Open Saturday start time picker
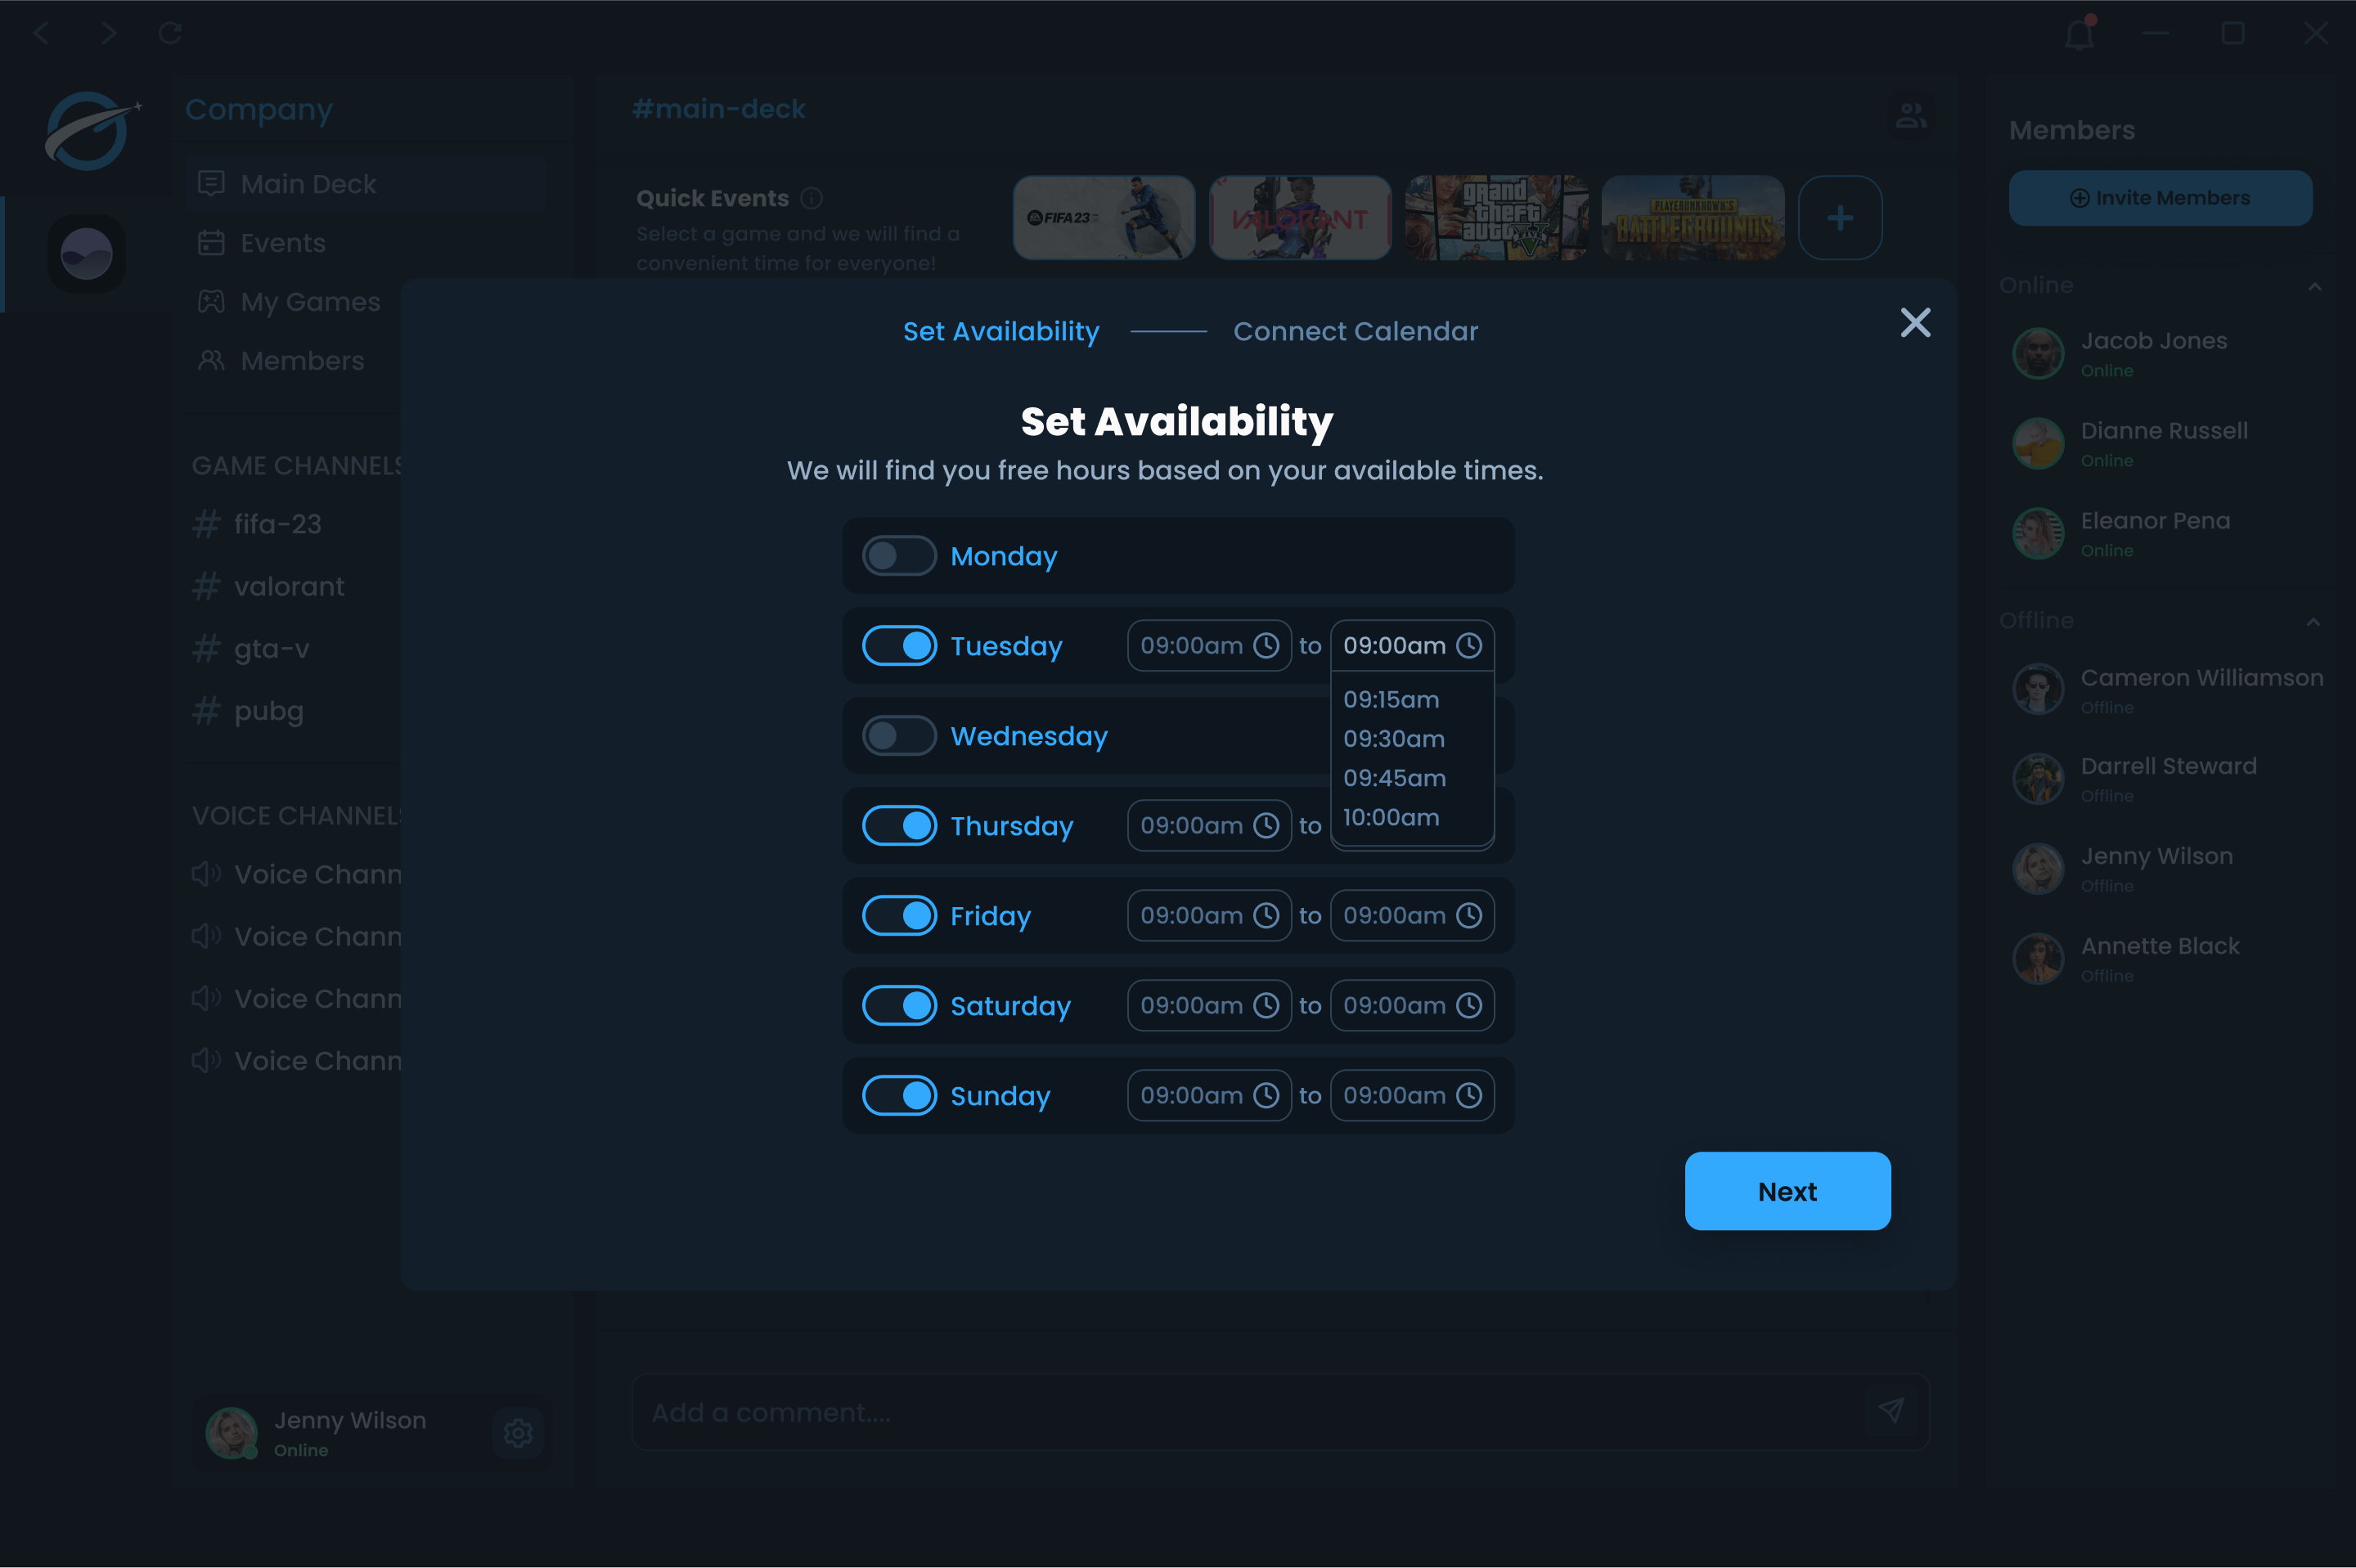This screenshot has width=2356, height=1568. pos(1209,1006)
